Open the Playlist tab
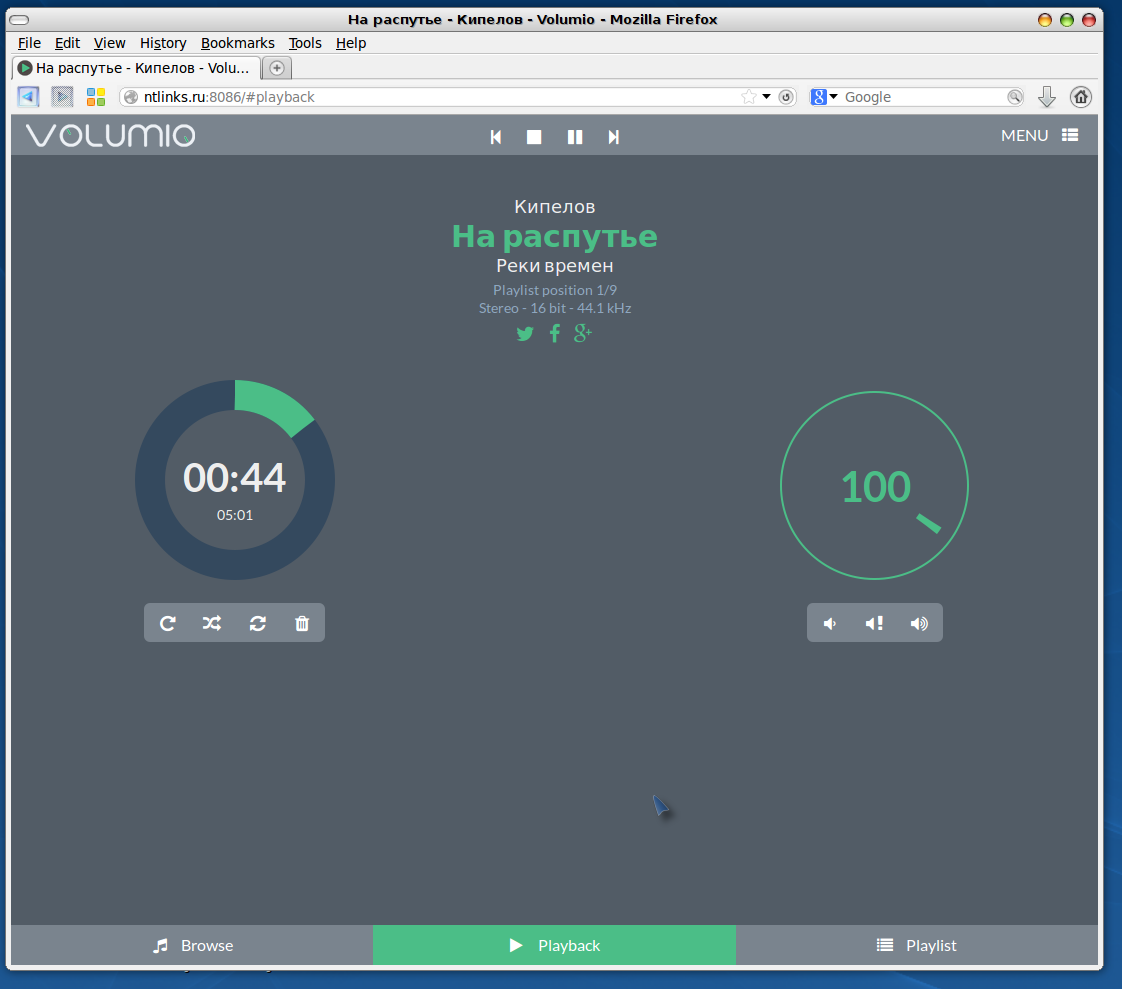1122x989 pixels. click(x=917, y=945)
